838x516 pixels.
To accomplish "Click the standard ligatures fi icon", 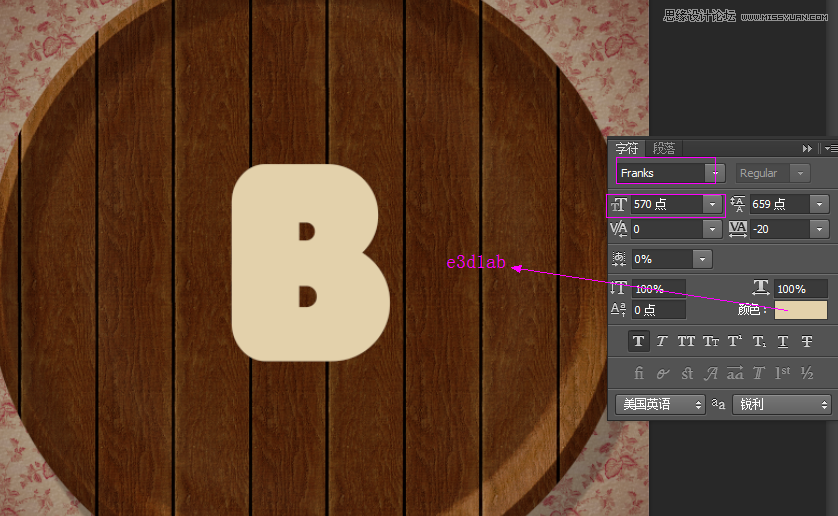I will (638, 373).
